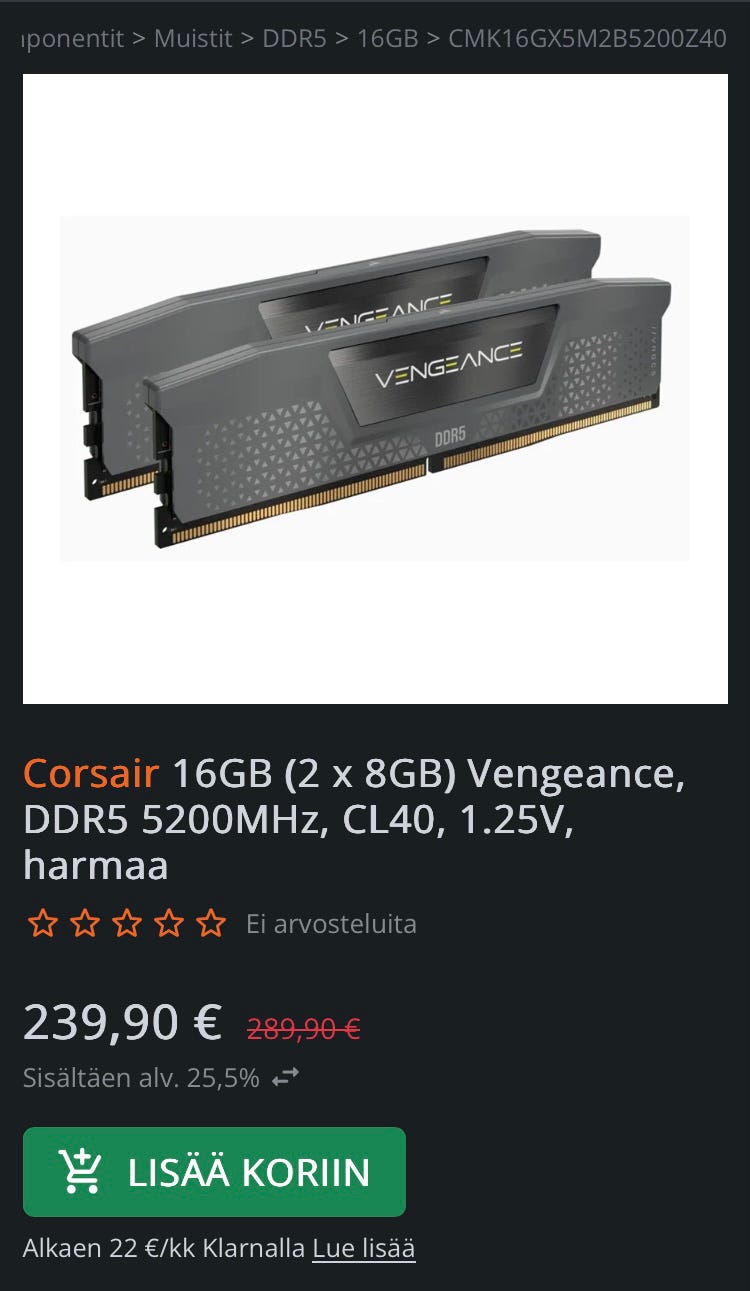Click the shopping cart icon in the green button
The height and width of the screenshot is (1291, 750).
(80, 1171)
